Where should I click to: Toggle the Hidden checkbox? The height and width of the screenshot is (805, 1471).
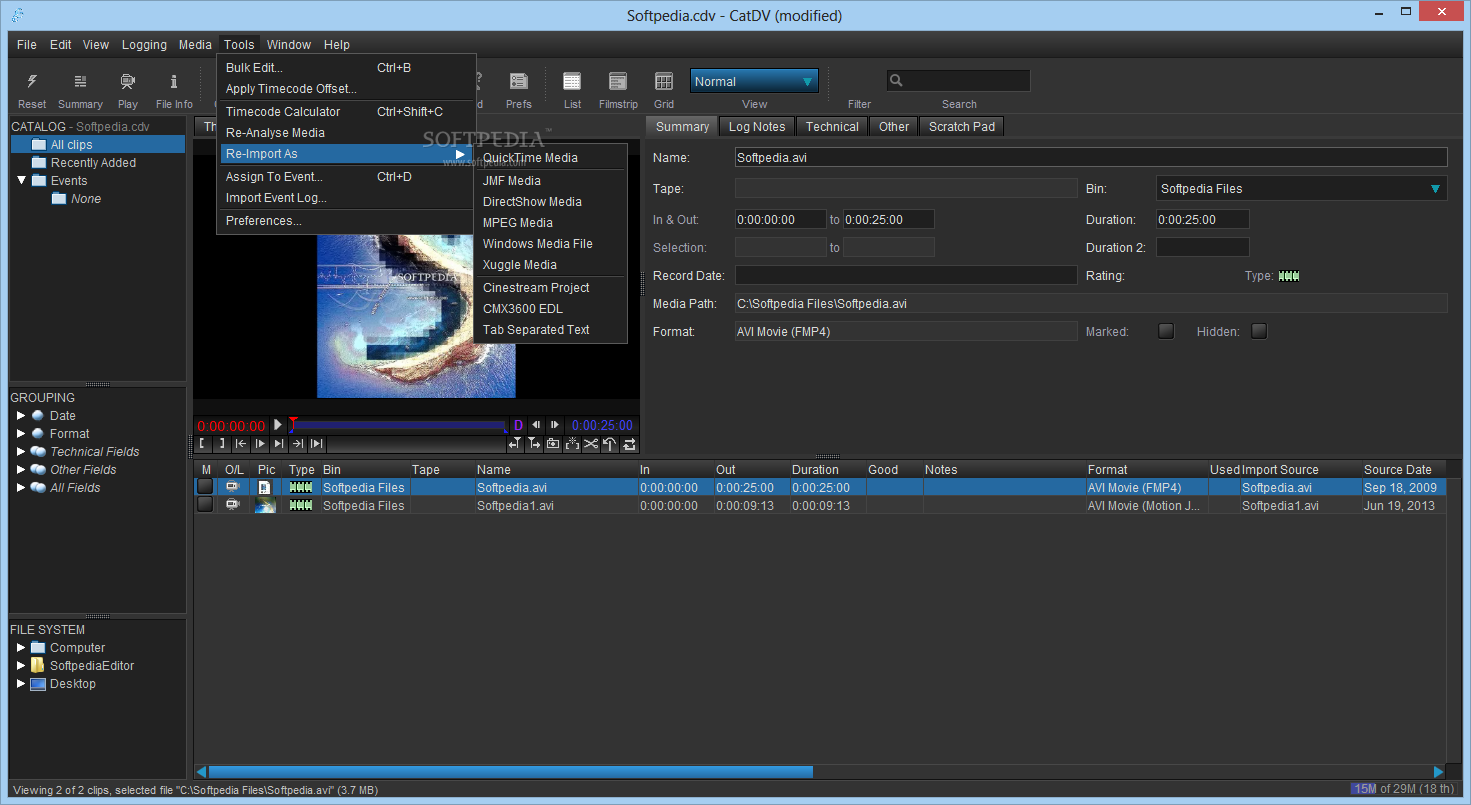1259,331
